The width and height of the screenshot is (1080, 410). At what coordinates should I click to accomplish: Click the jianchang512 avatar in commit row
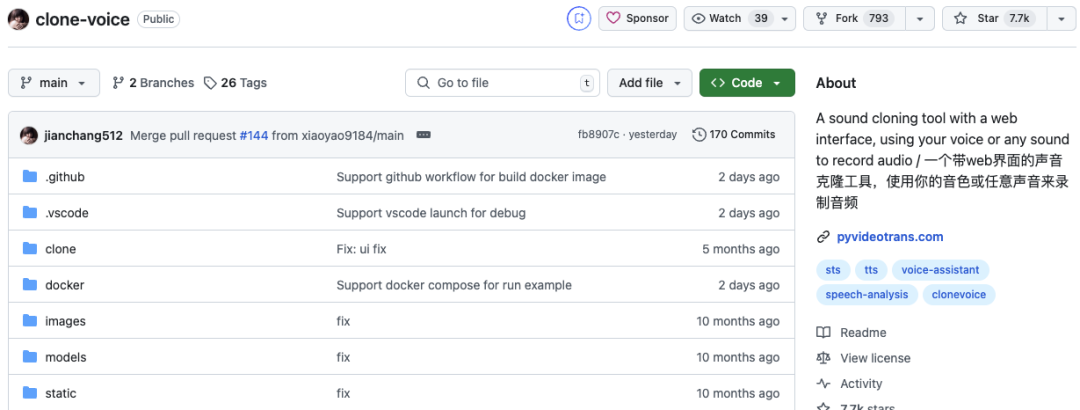(29, 135)
